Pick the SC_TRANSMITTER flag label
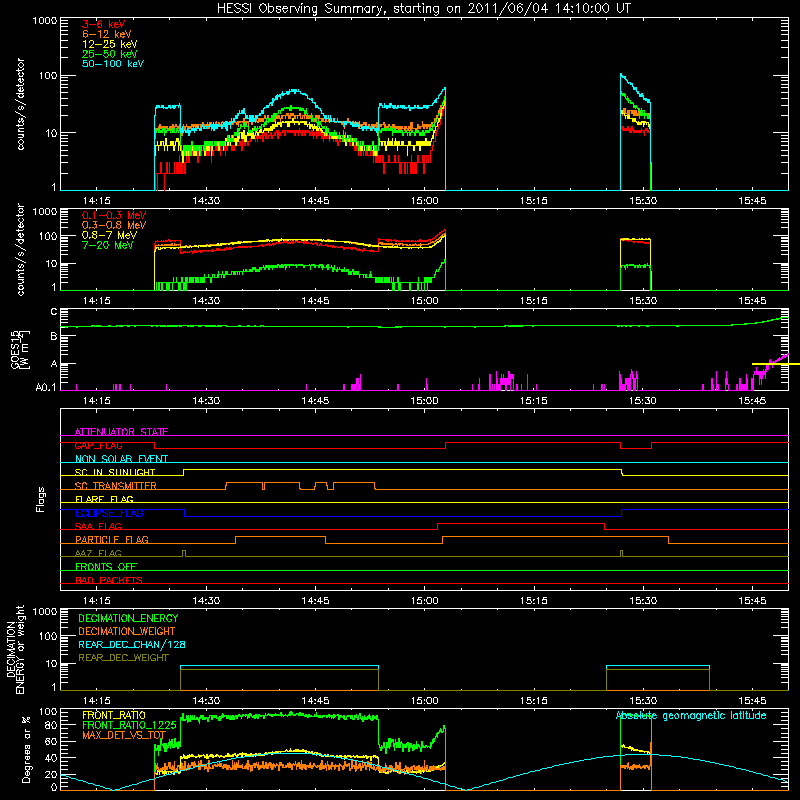This screenshot has height=800, width=800. click(x=116, y=486)
